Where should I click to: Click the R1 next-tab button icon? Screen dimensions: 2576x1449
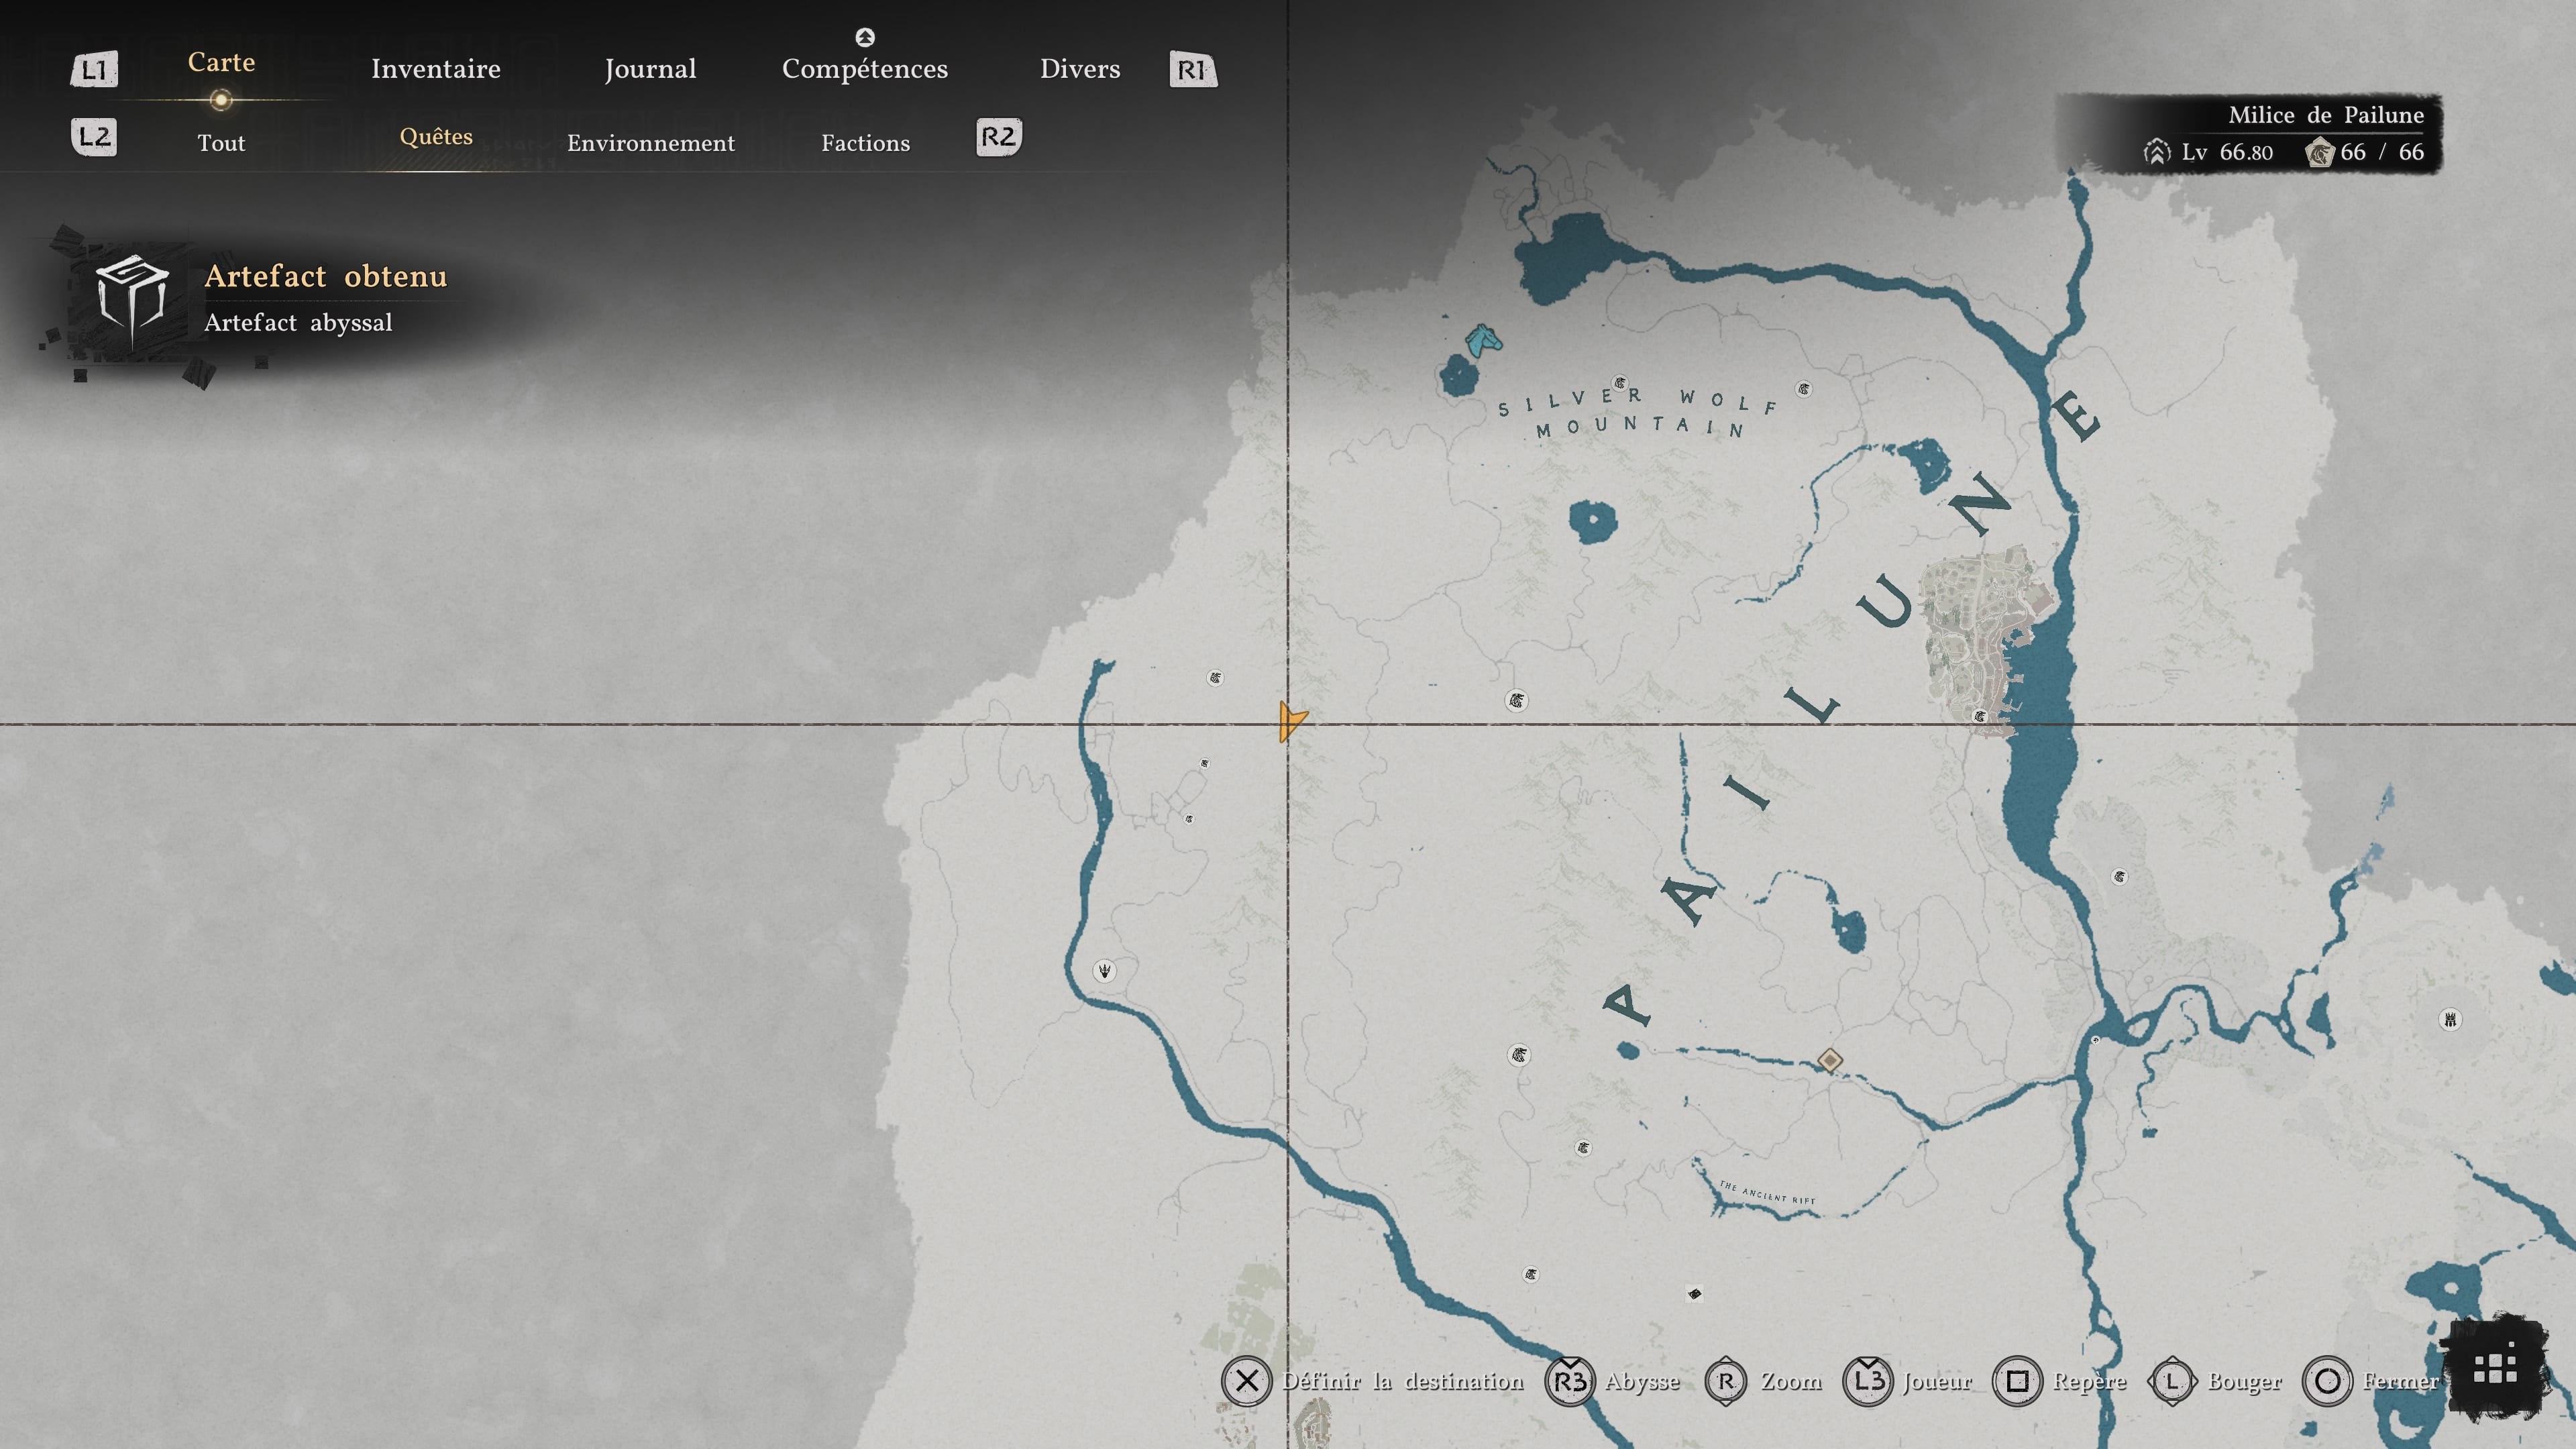pos(1193,70)
